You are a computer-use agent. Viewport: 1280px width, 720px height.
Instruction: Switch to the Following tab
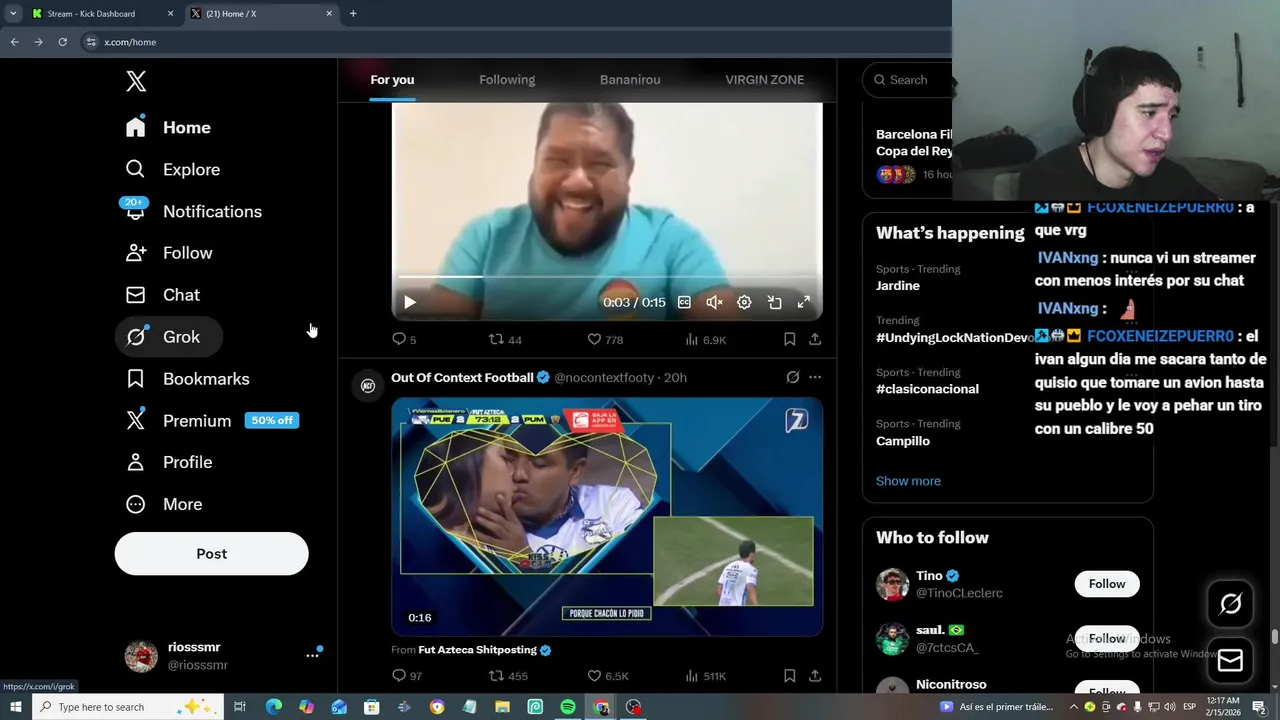pyautogui.click(x=507, y=80)
